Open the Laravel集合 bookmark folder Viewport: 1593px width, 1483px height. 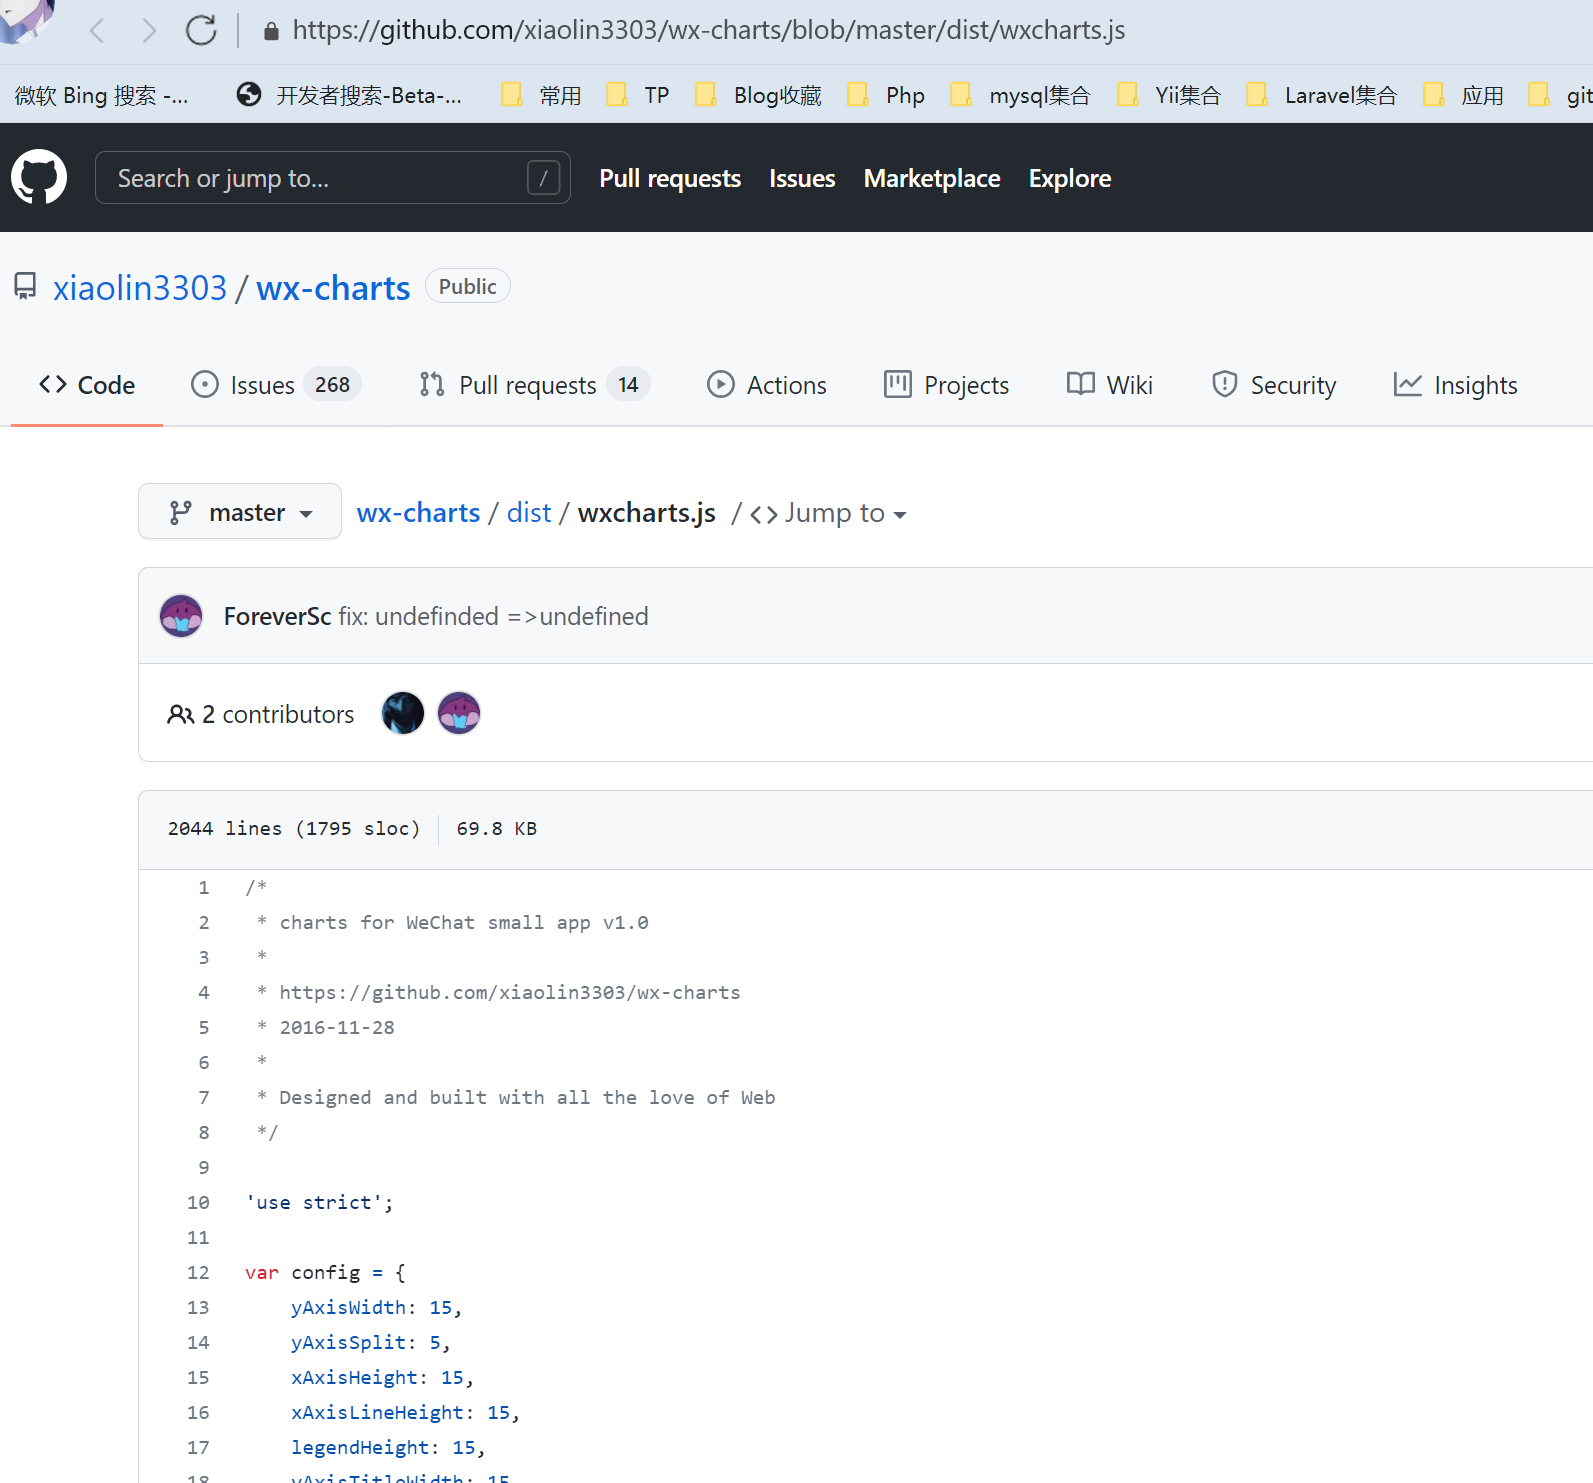point(1322,95)
